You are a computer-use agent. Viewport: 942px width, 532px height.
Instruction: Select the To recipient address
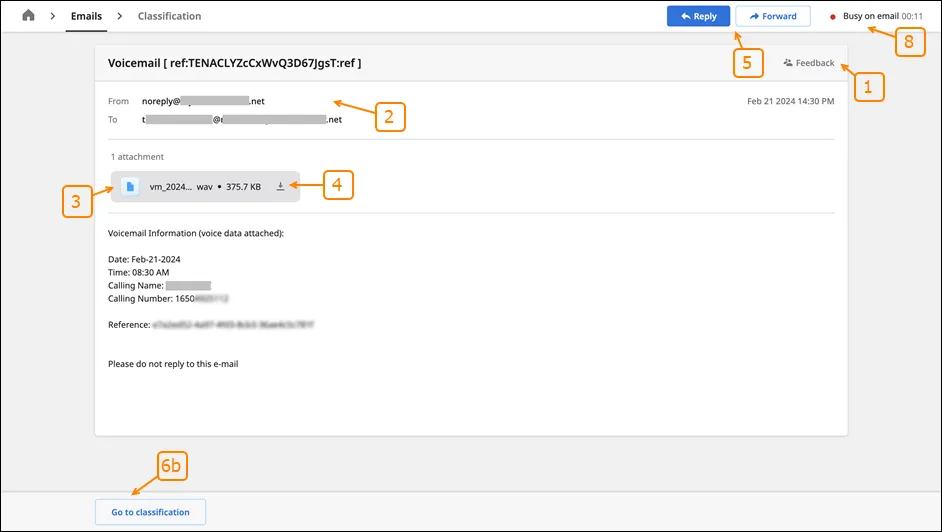coord(242,119)
